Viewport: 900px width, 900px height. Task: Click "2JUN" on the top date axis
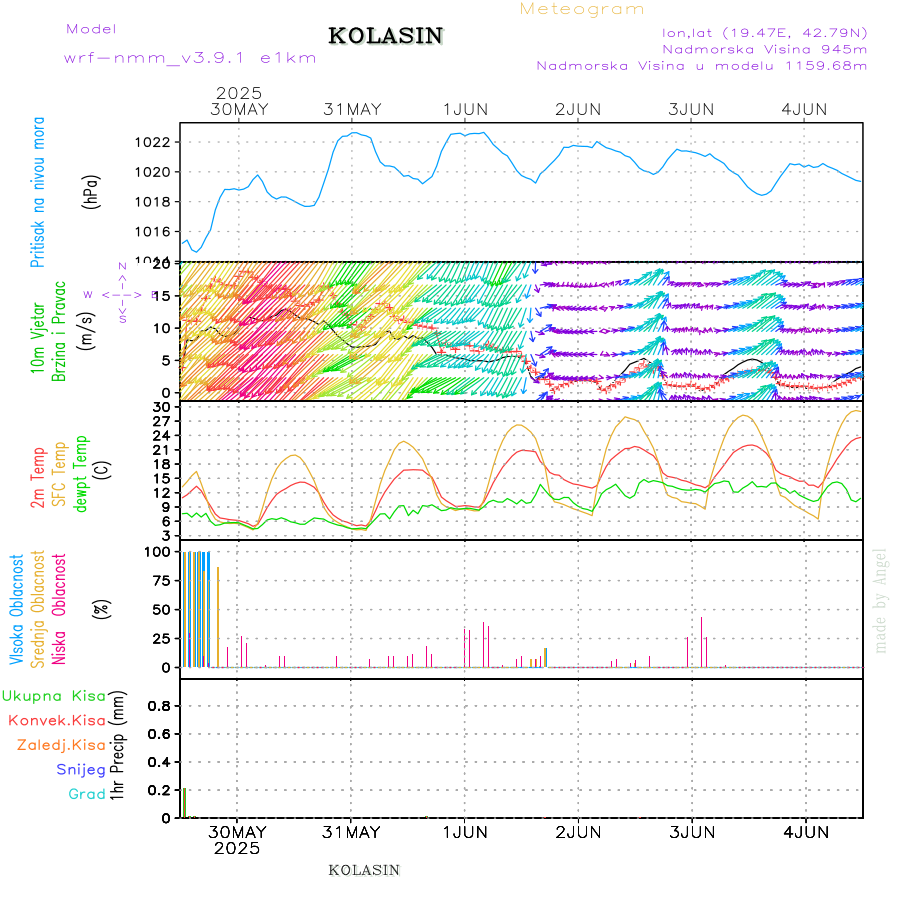point(578,110)
